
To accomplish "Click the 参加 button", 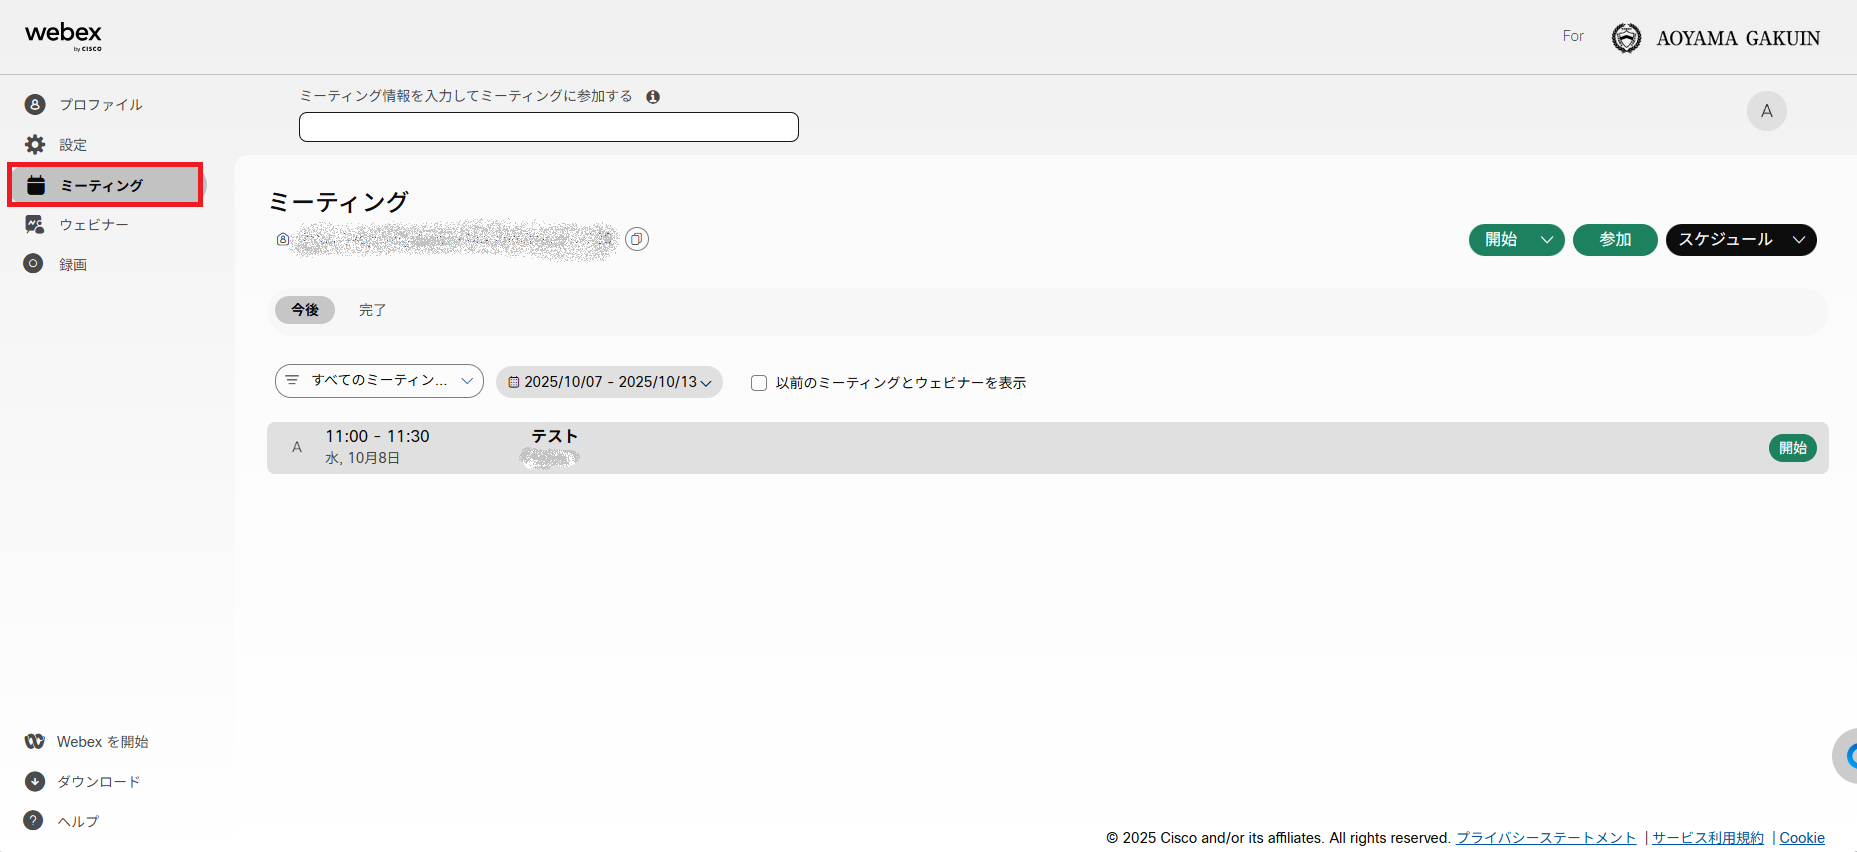I will [x=1615, y=240].
